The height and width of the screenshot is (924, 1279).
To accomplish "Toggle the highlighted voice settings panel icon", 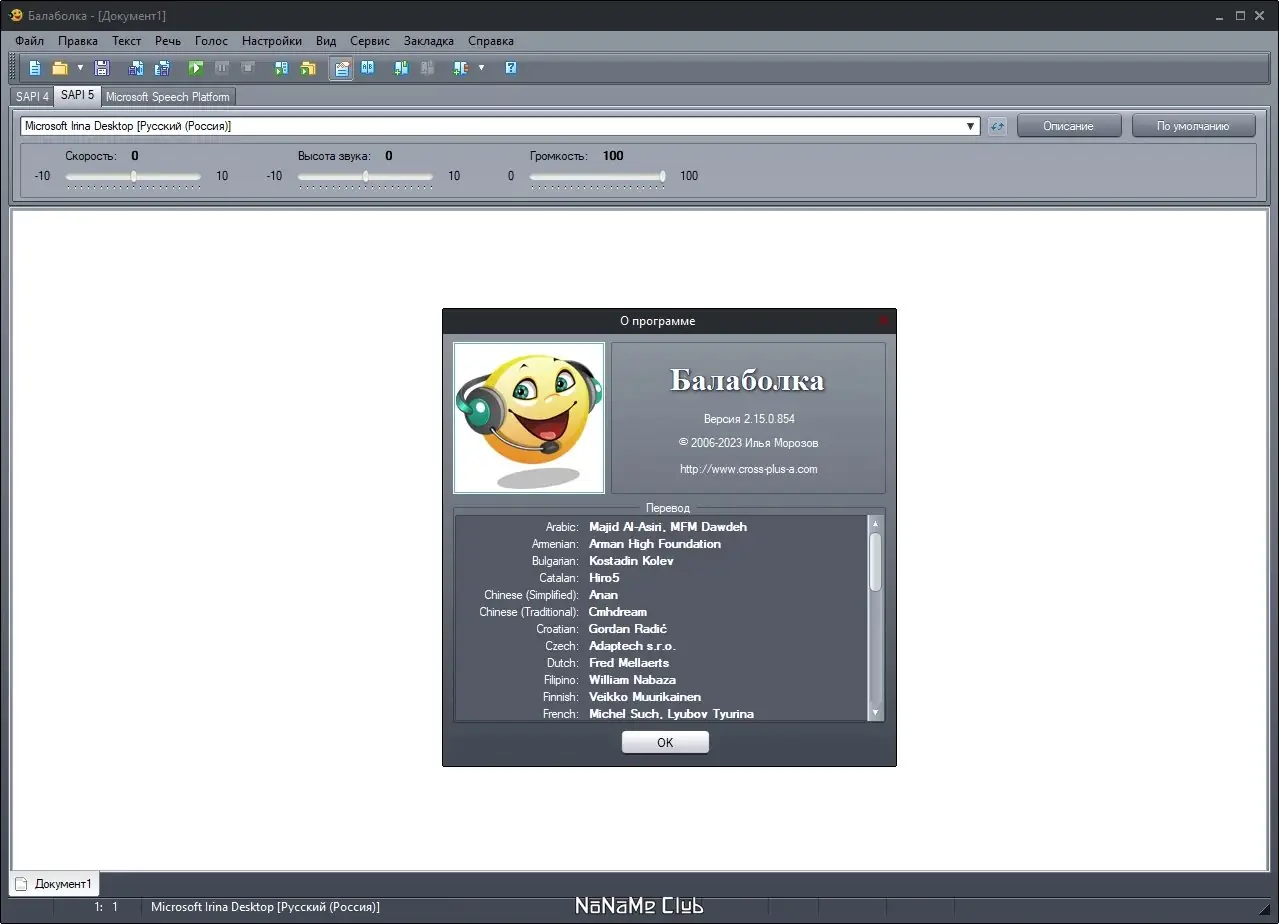I will [342, 68].
